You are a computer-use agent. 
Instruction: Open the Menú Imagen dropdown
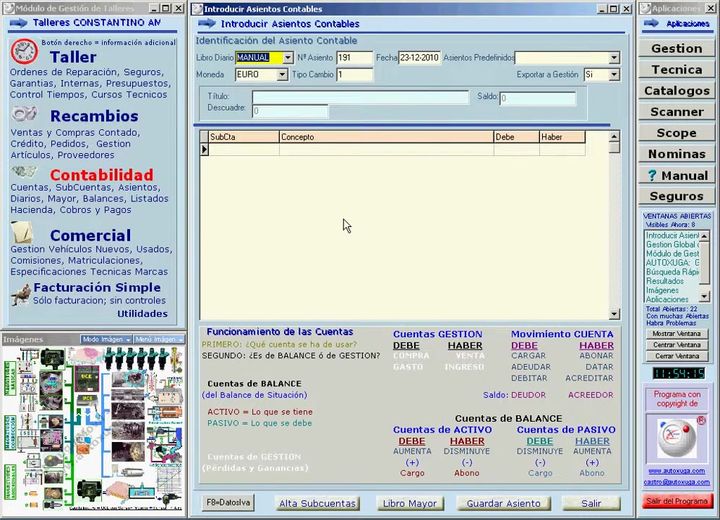point(159,339)
